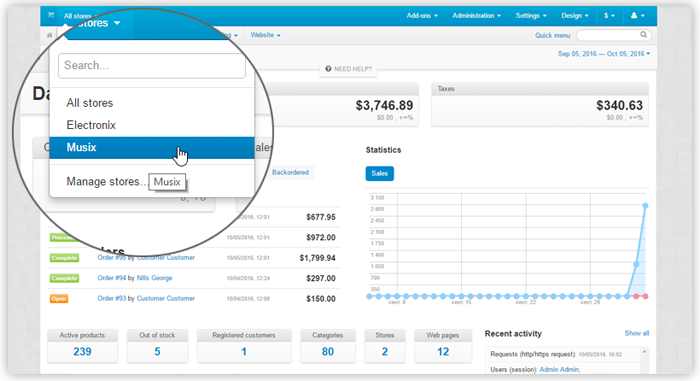Open the Administration menu

[x=476, y=16]
